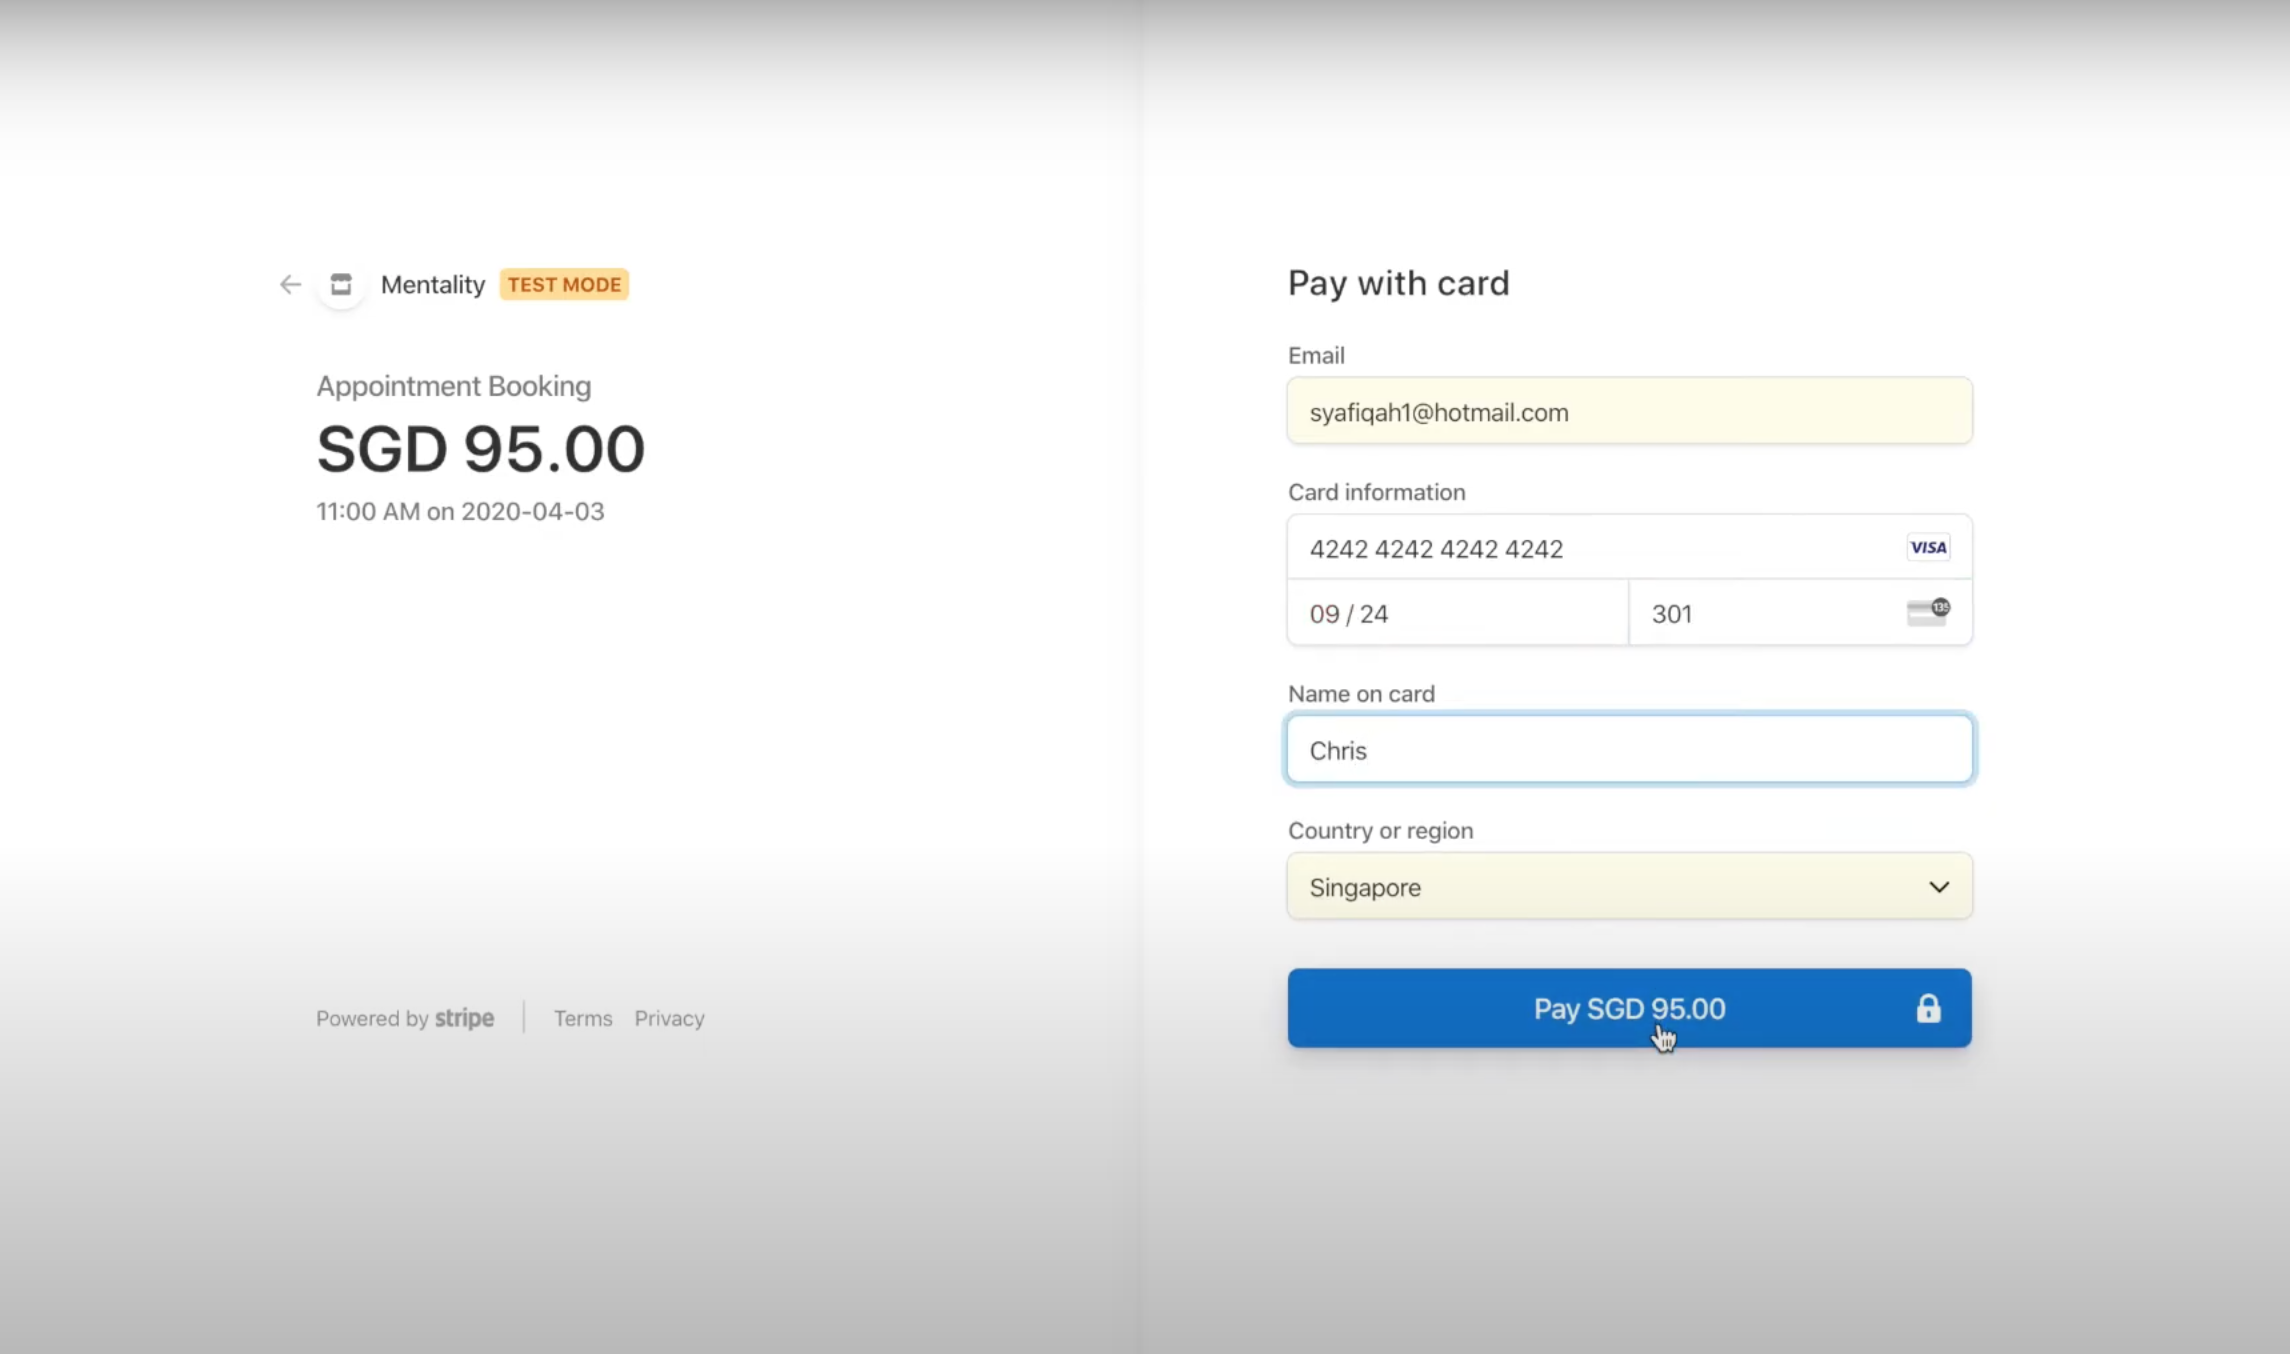
Task: Click the Mentality store icon
Action: click(x=341, y=285)
